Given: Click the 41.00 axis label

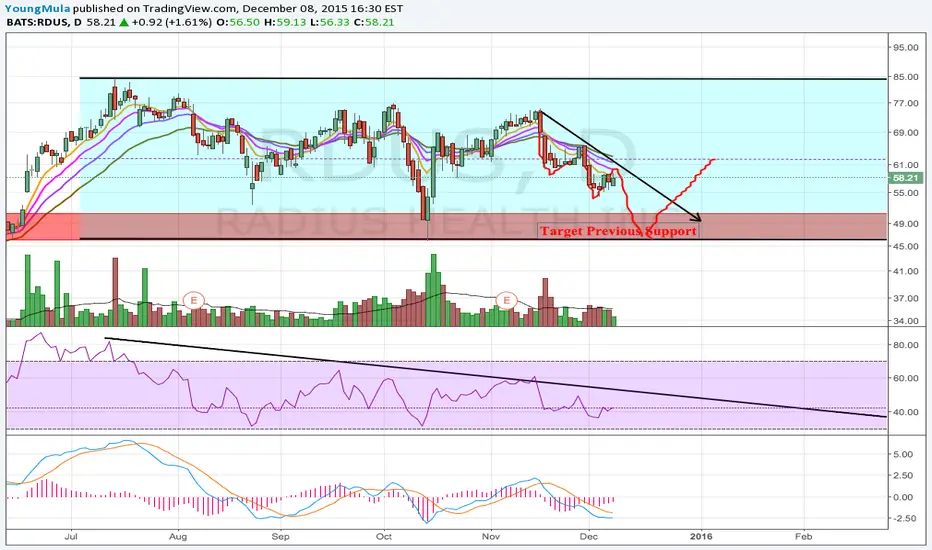Looking at the screenshot, I should (906, 271).
